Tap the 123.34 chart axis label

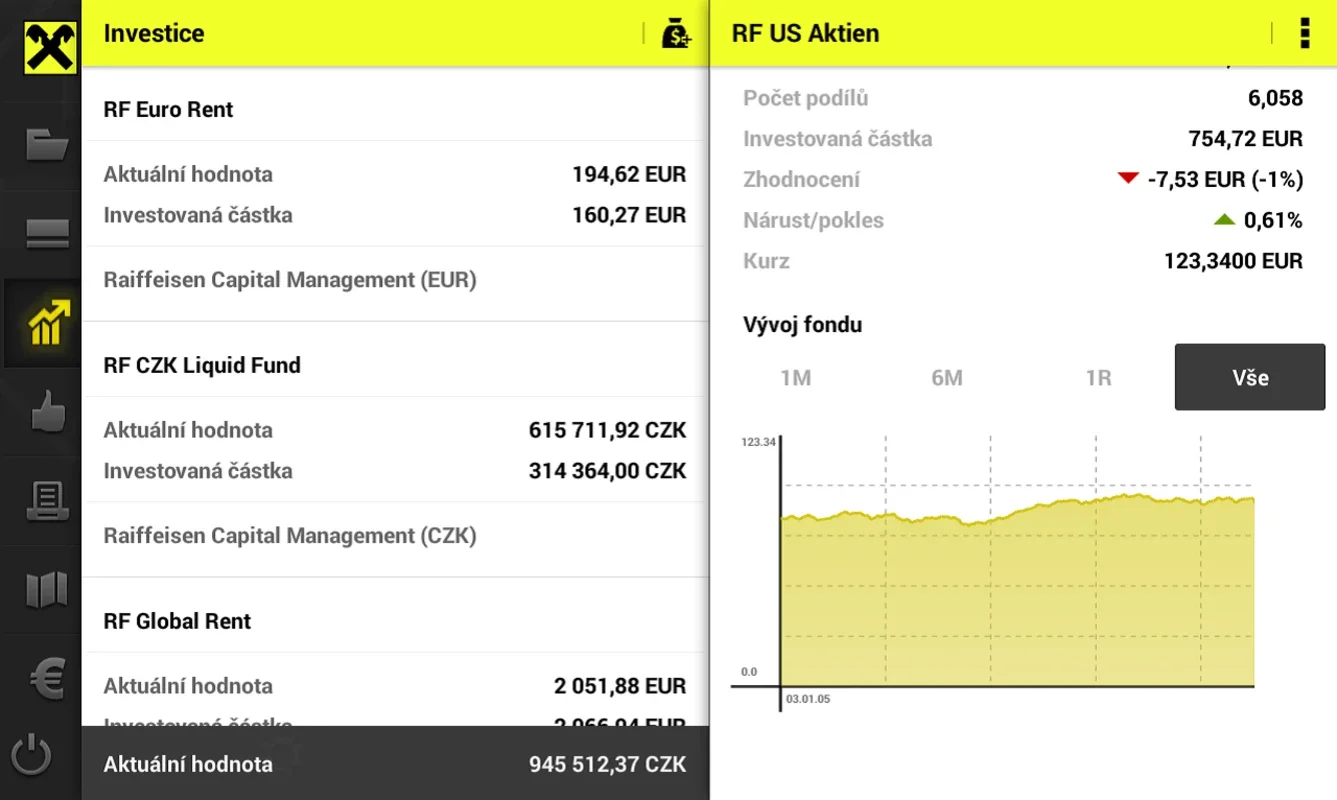[758, 441]
